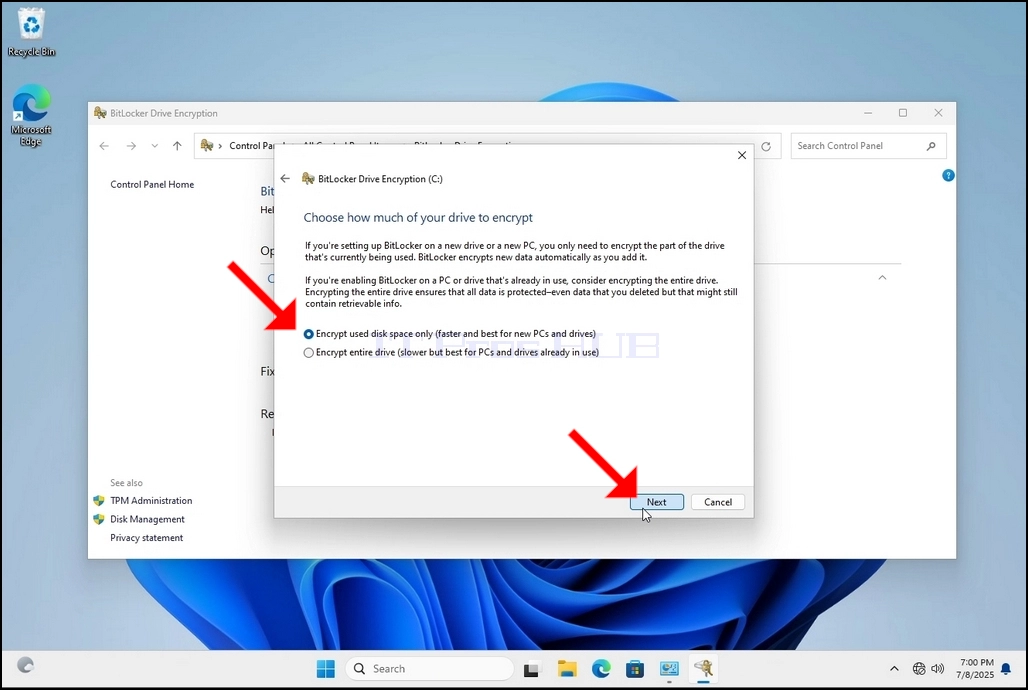The image size is (1028, 690).
Task: Open the Recycle Bin desktop icon
Action: [31, 32]
